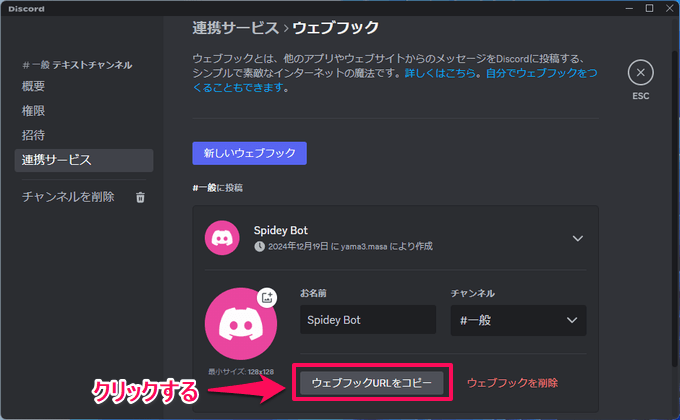The width and height of the screenshot is (680, 420).
Task: Click the Spidey Bot webhook title text
Action: 281,230
